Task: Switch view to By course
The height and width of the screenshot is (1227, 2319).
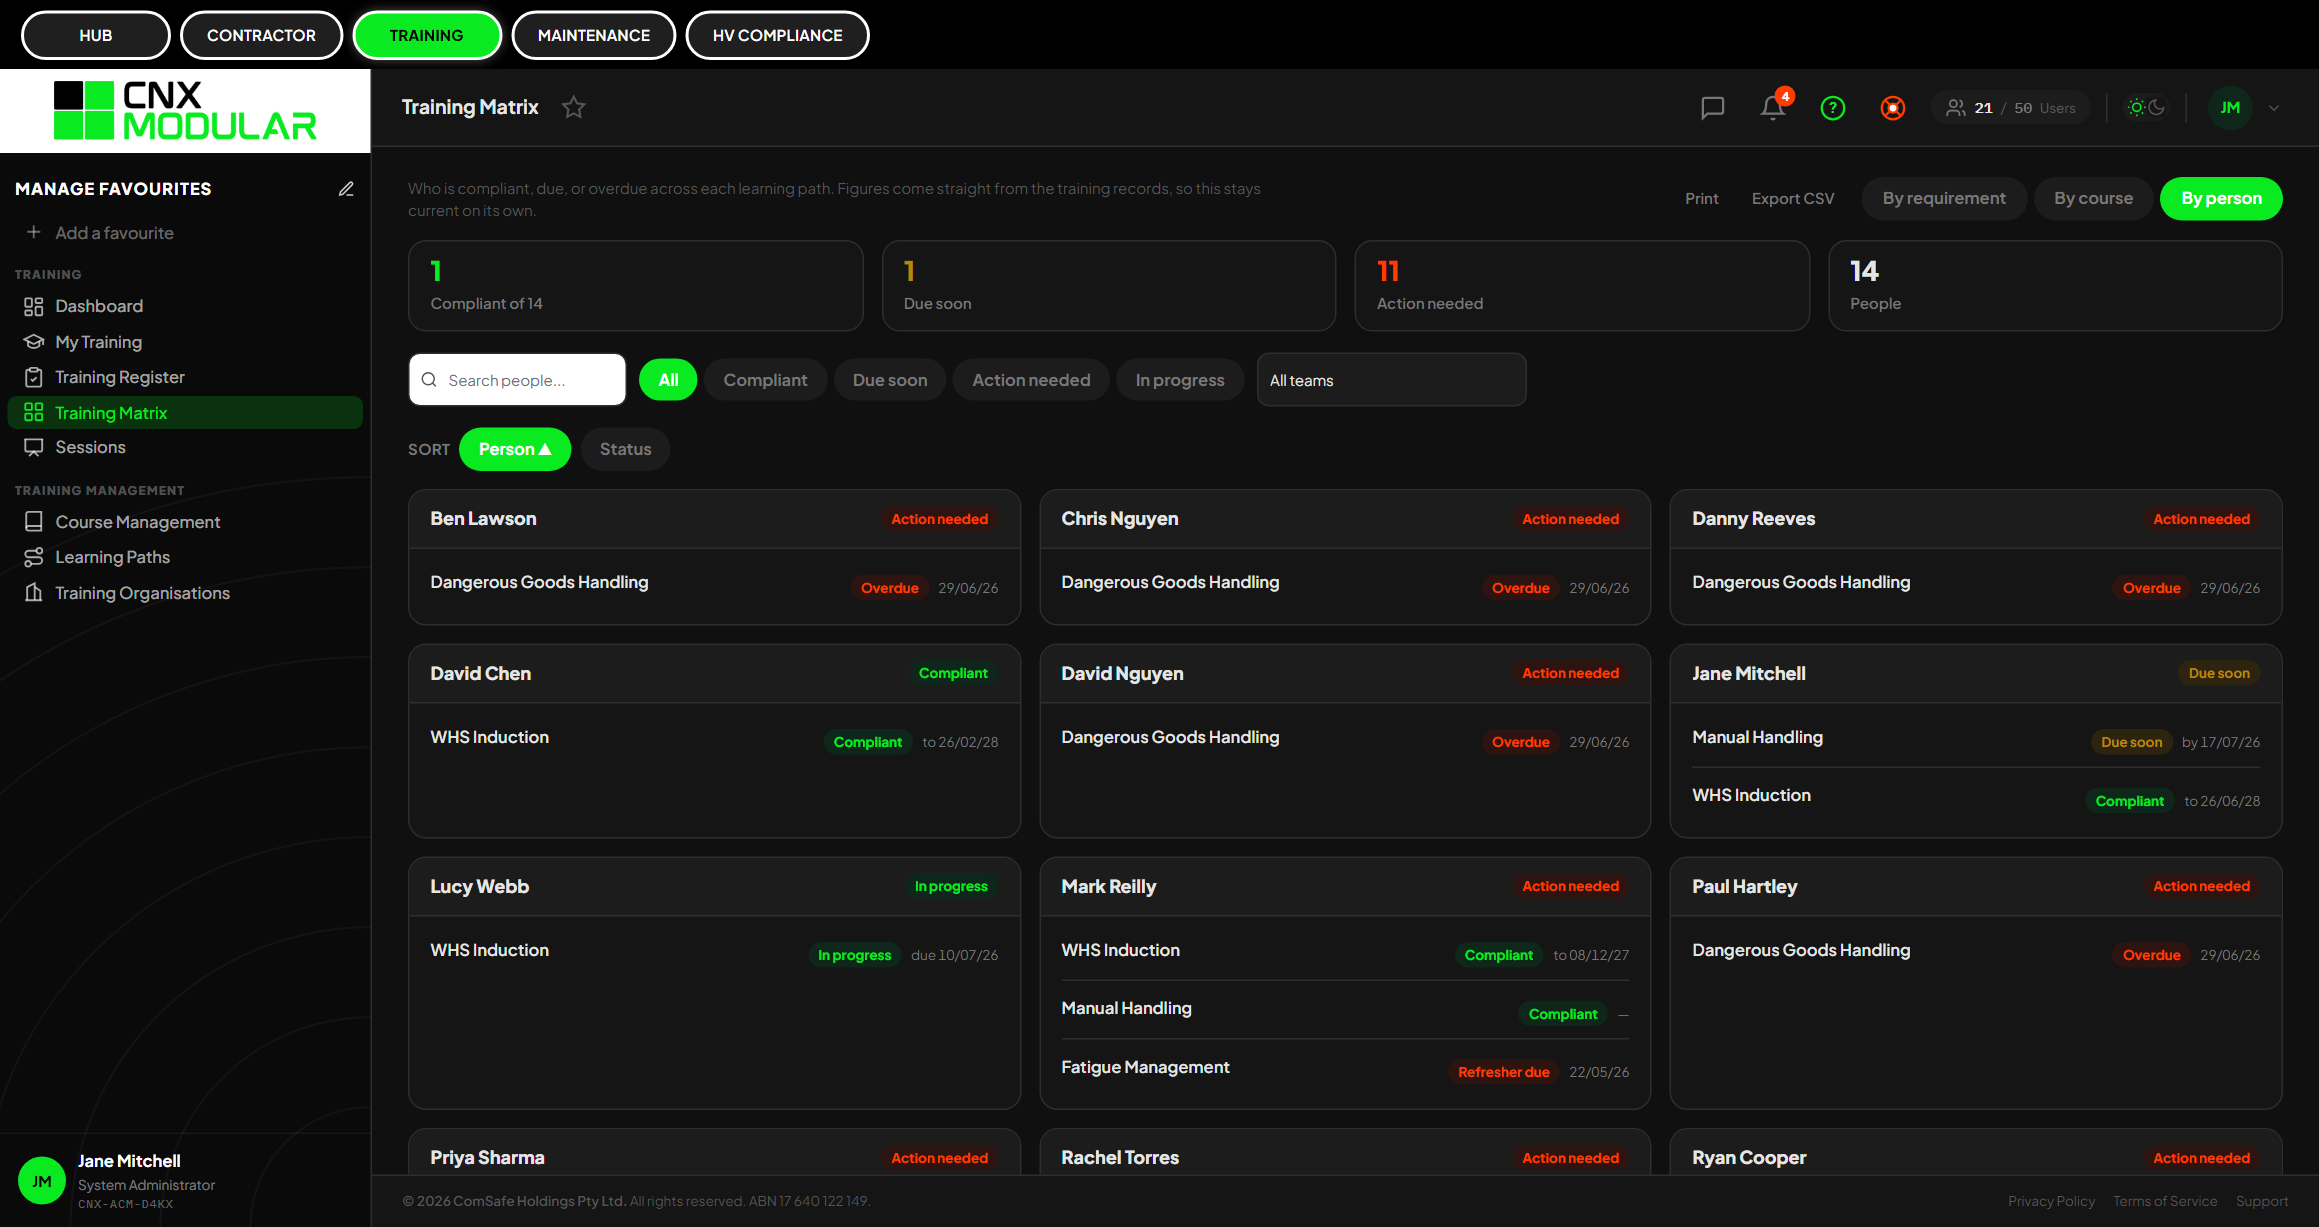Action: point(2093,198)
